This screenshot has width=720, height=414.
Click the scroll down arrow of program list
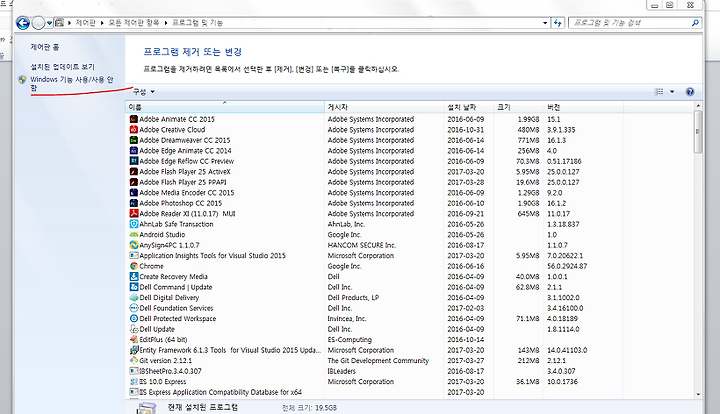(x=698, y=394)
